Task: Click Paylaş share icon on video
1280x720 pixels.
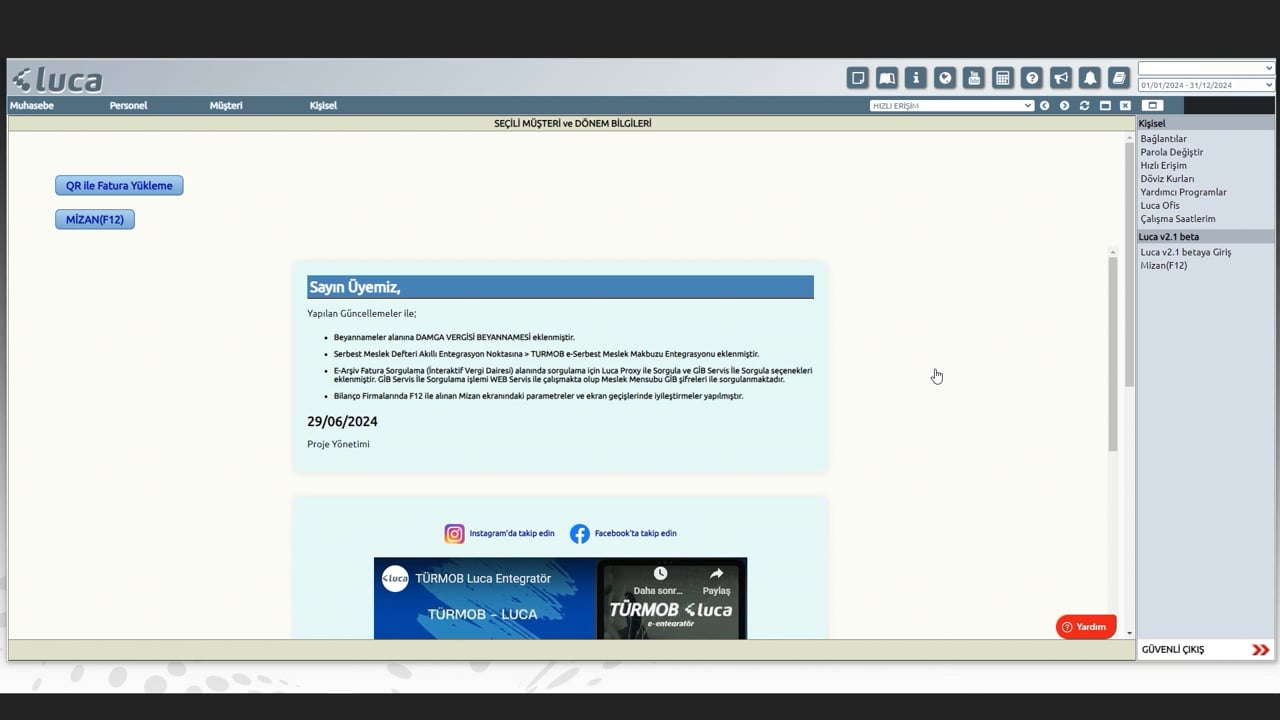Action: [x=716, y=574]
